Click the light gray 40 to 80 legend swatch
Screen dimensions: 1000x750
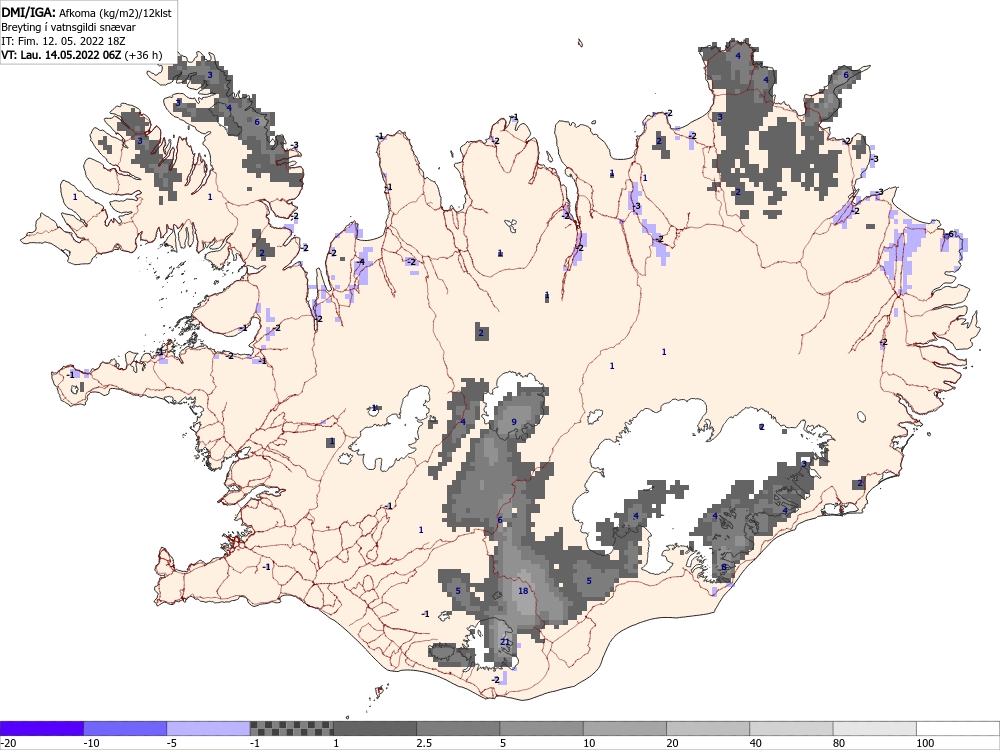pos(791,728)
